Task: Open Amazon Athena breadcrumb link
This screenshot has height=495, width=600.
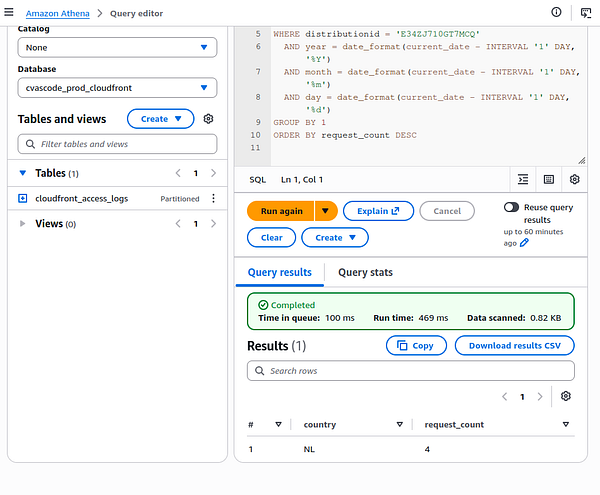Action: pyautogui.click(x=57, y=13)
